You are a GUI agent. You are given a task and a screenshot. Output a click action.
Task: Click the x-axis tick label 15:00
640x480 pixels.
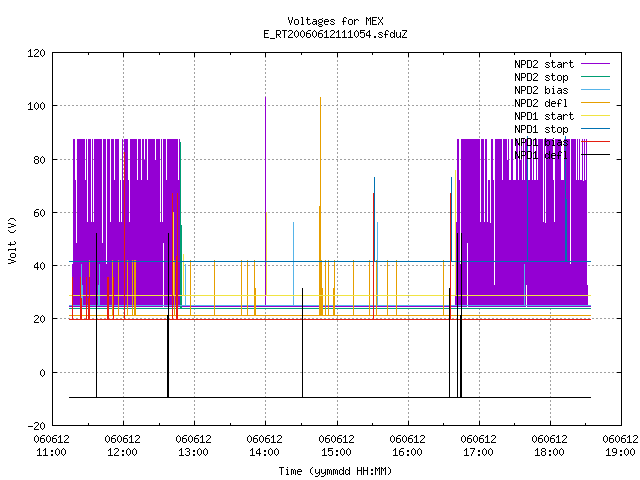coord(336,452)
